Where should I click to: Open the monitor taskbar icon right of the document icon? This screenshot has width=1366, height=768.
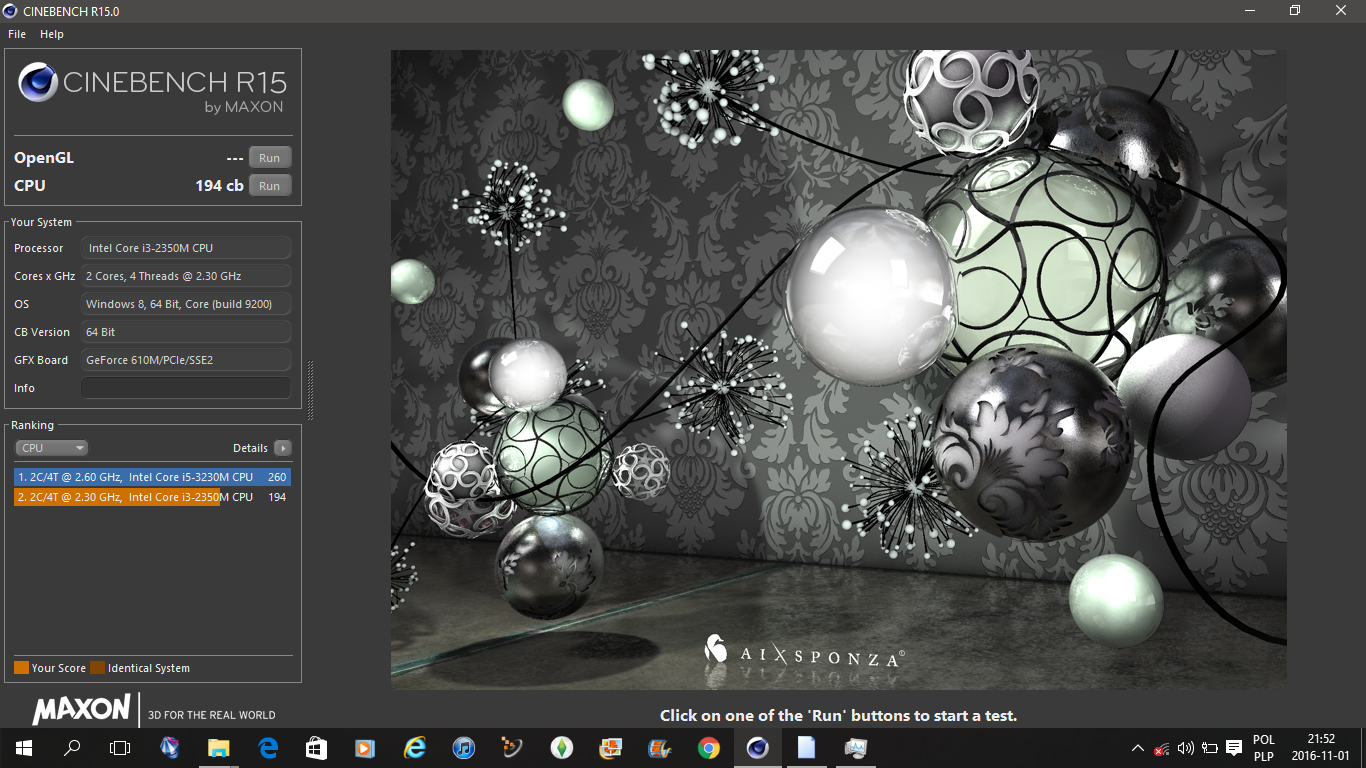point(855,748)
